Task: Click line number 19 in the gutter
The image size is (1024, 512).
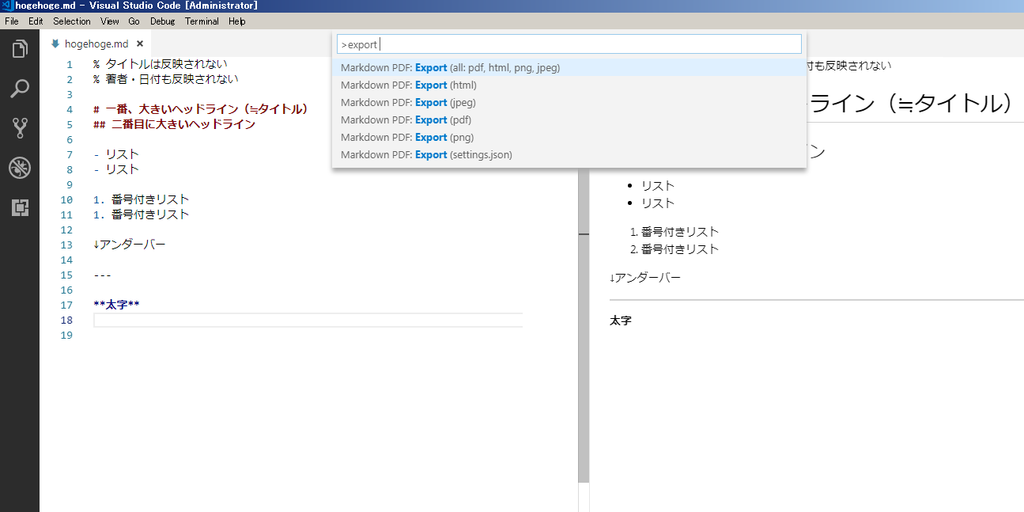Action: pos(66,334)
